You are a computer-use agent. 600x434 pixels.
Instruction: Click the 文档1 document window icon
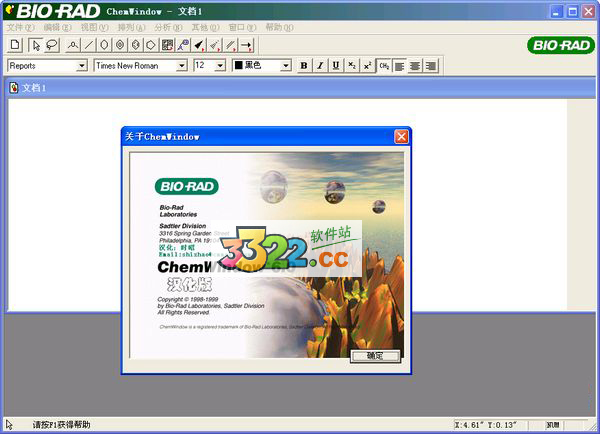[x=14, y=88]
